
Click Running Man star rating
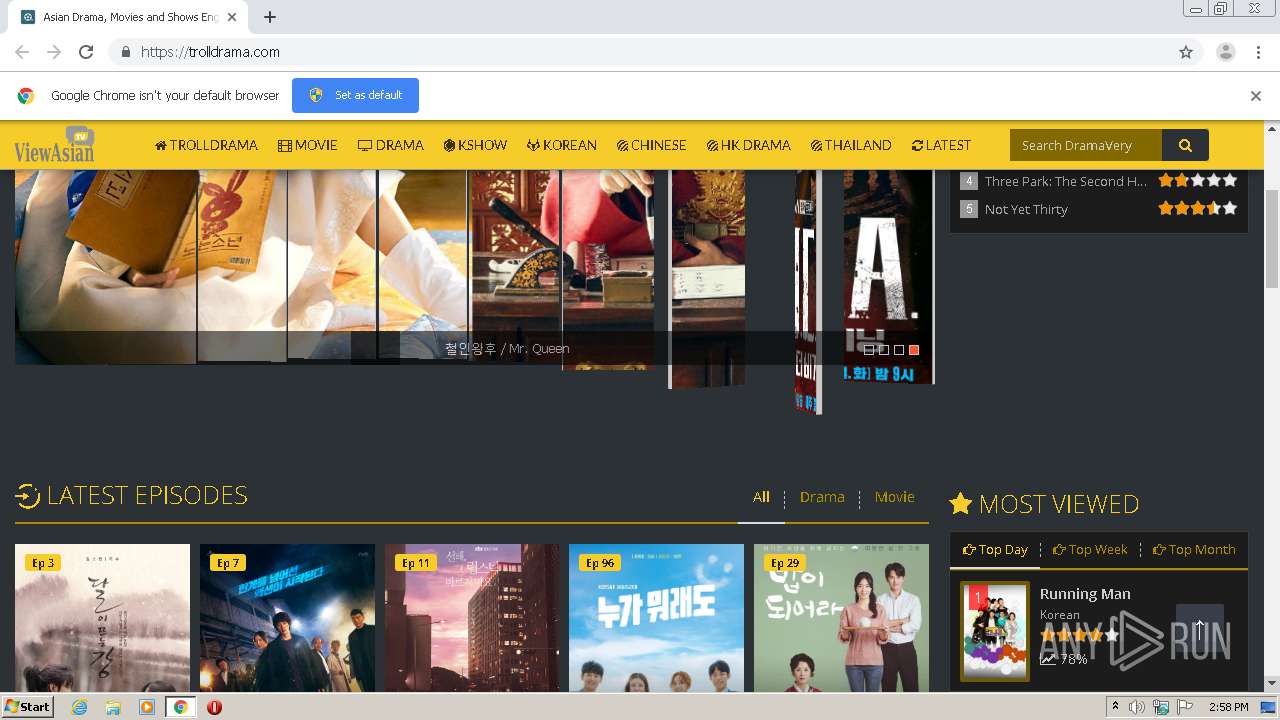[x=1079, y=635]
